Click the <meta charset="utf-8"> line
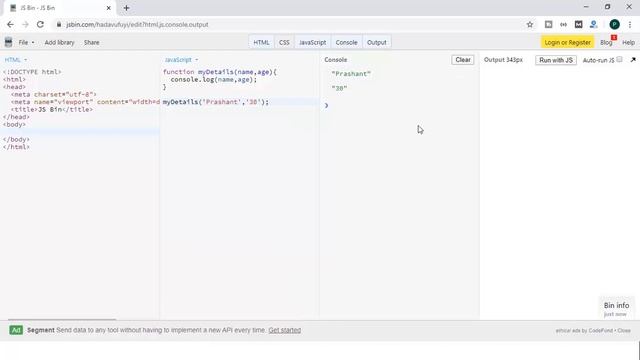The height and width of the screenshot is (360, 640). click(53, 94)
